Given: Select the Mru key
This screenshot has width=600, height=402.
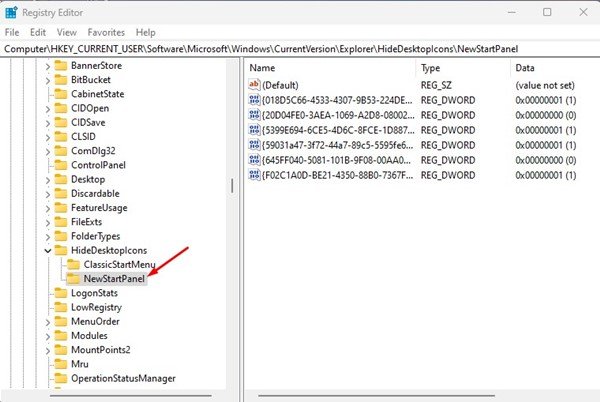Looking at the screenshot, I should pyautogui.click(x=80, y=364).
